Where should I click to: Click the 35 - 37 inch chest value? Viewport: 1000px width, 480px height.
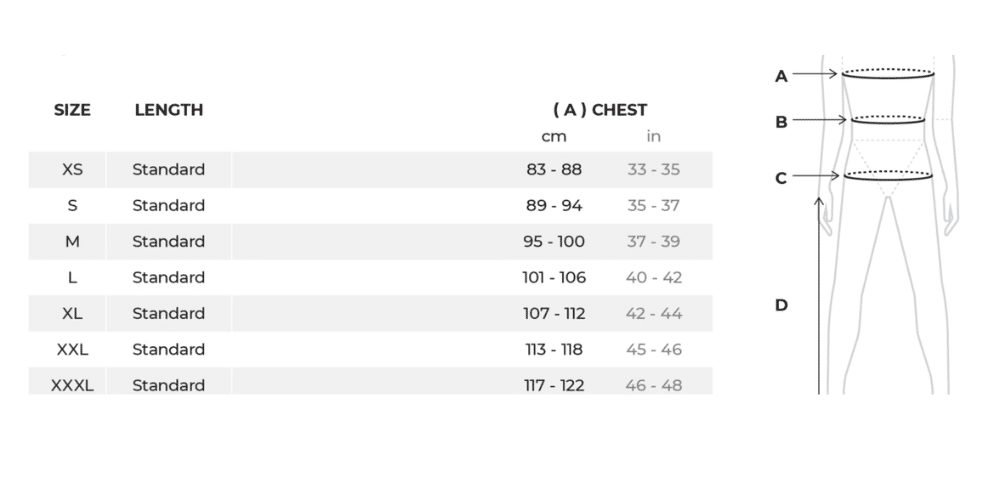coord(654,206)
